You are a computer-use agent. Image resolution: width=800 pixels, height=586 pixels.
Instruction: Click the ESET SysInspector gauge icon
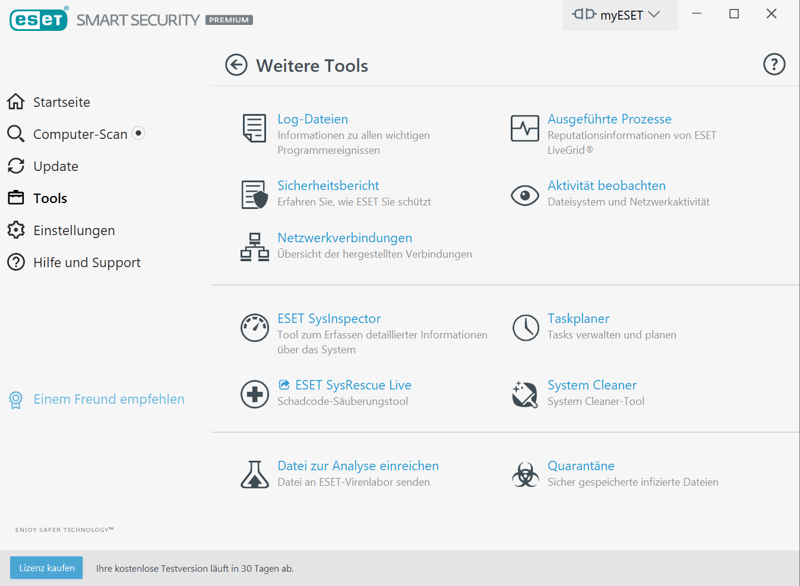coord(254,327)
